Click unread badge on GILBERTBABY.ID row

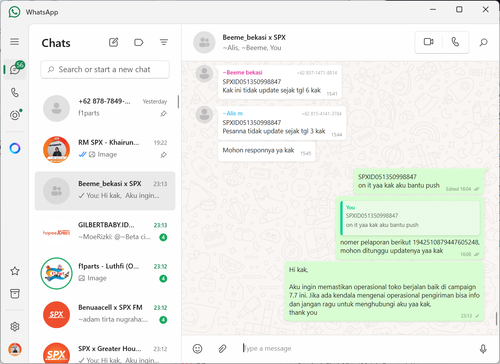coord(163,237)
